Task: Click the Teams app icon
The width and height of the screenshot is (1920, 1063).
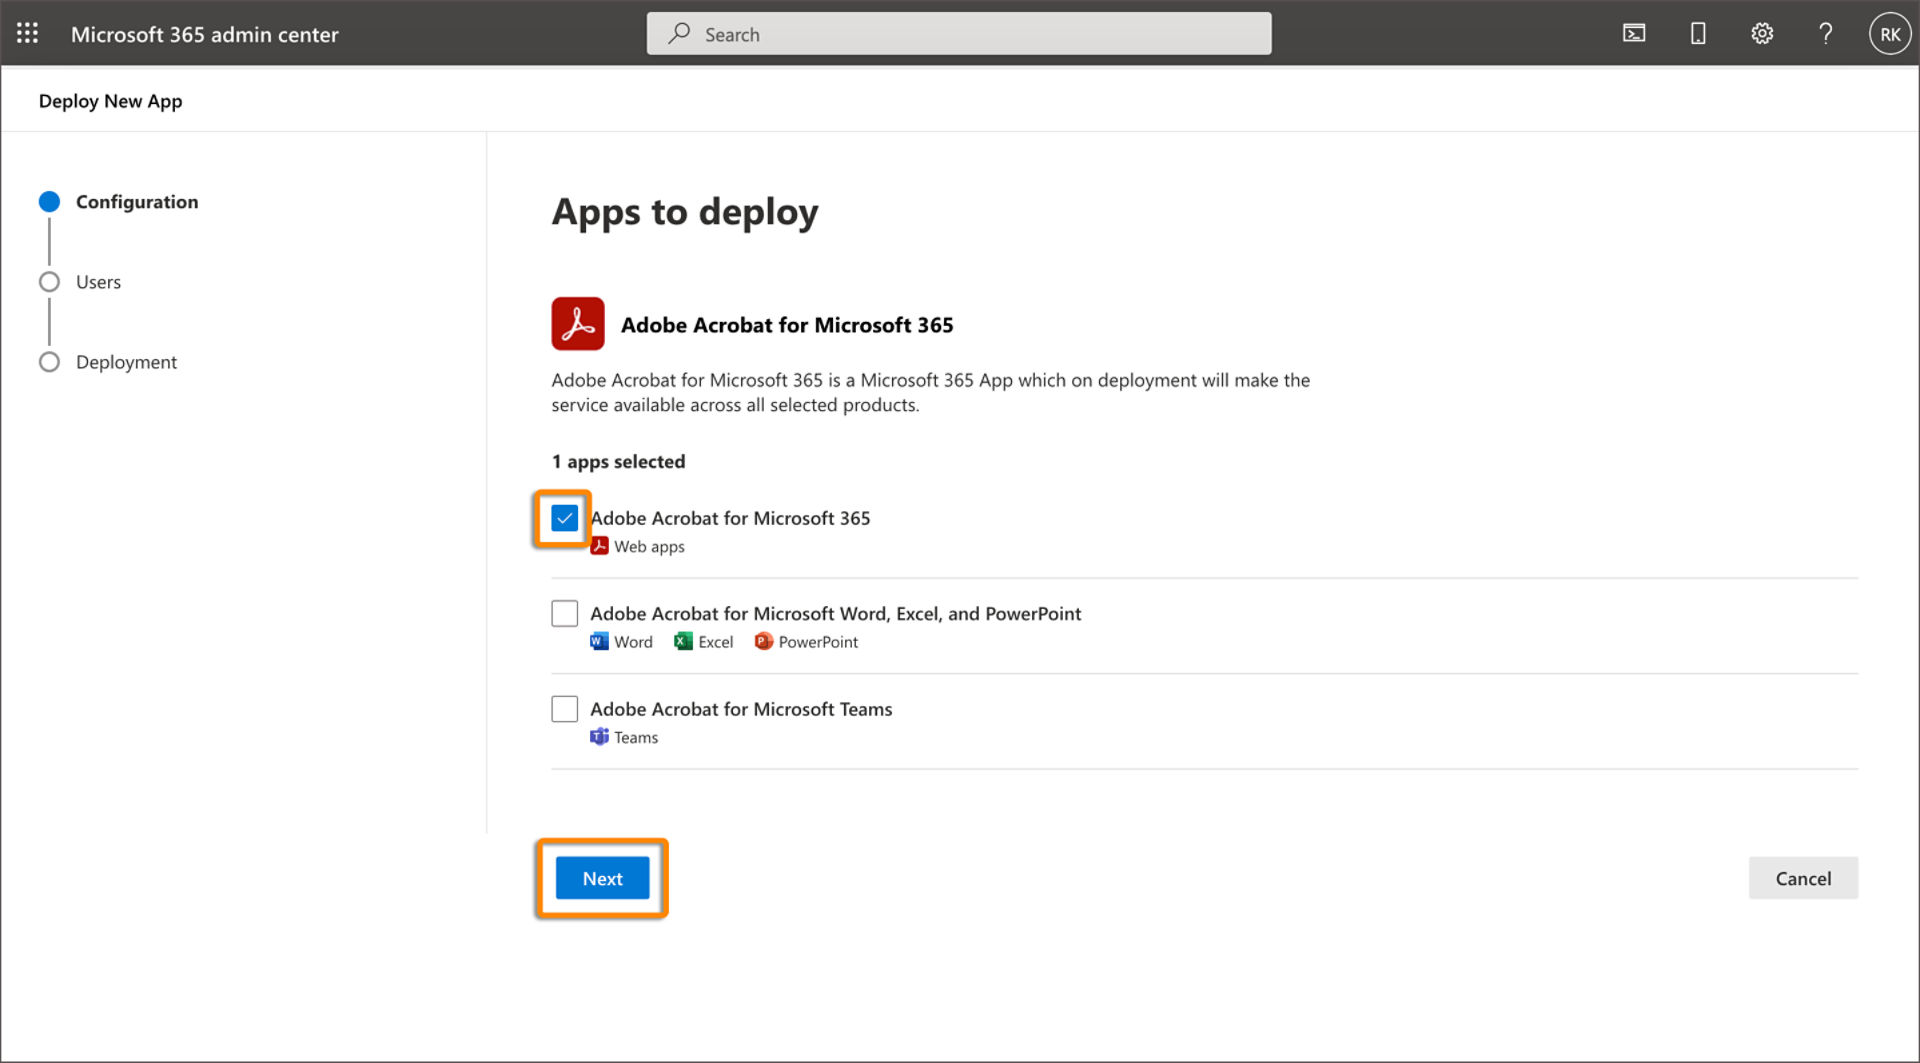Action: pyautogui.click(x=599, y=737)
